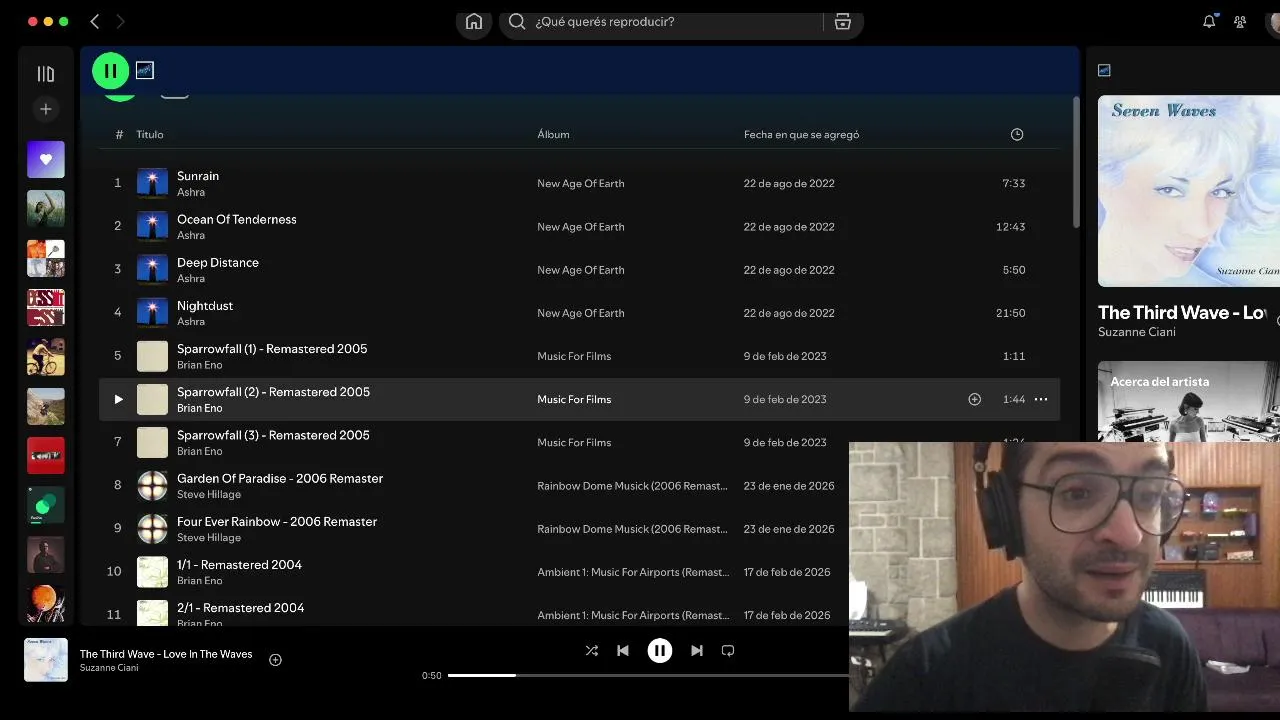The height and width of the screenshot is (720, 1280).
Task: Open Steve Hillage link under Garden Of Paradise
Action: (209, 494)
